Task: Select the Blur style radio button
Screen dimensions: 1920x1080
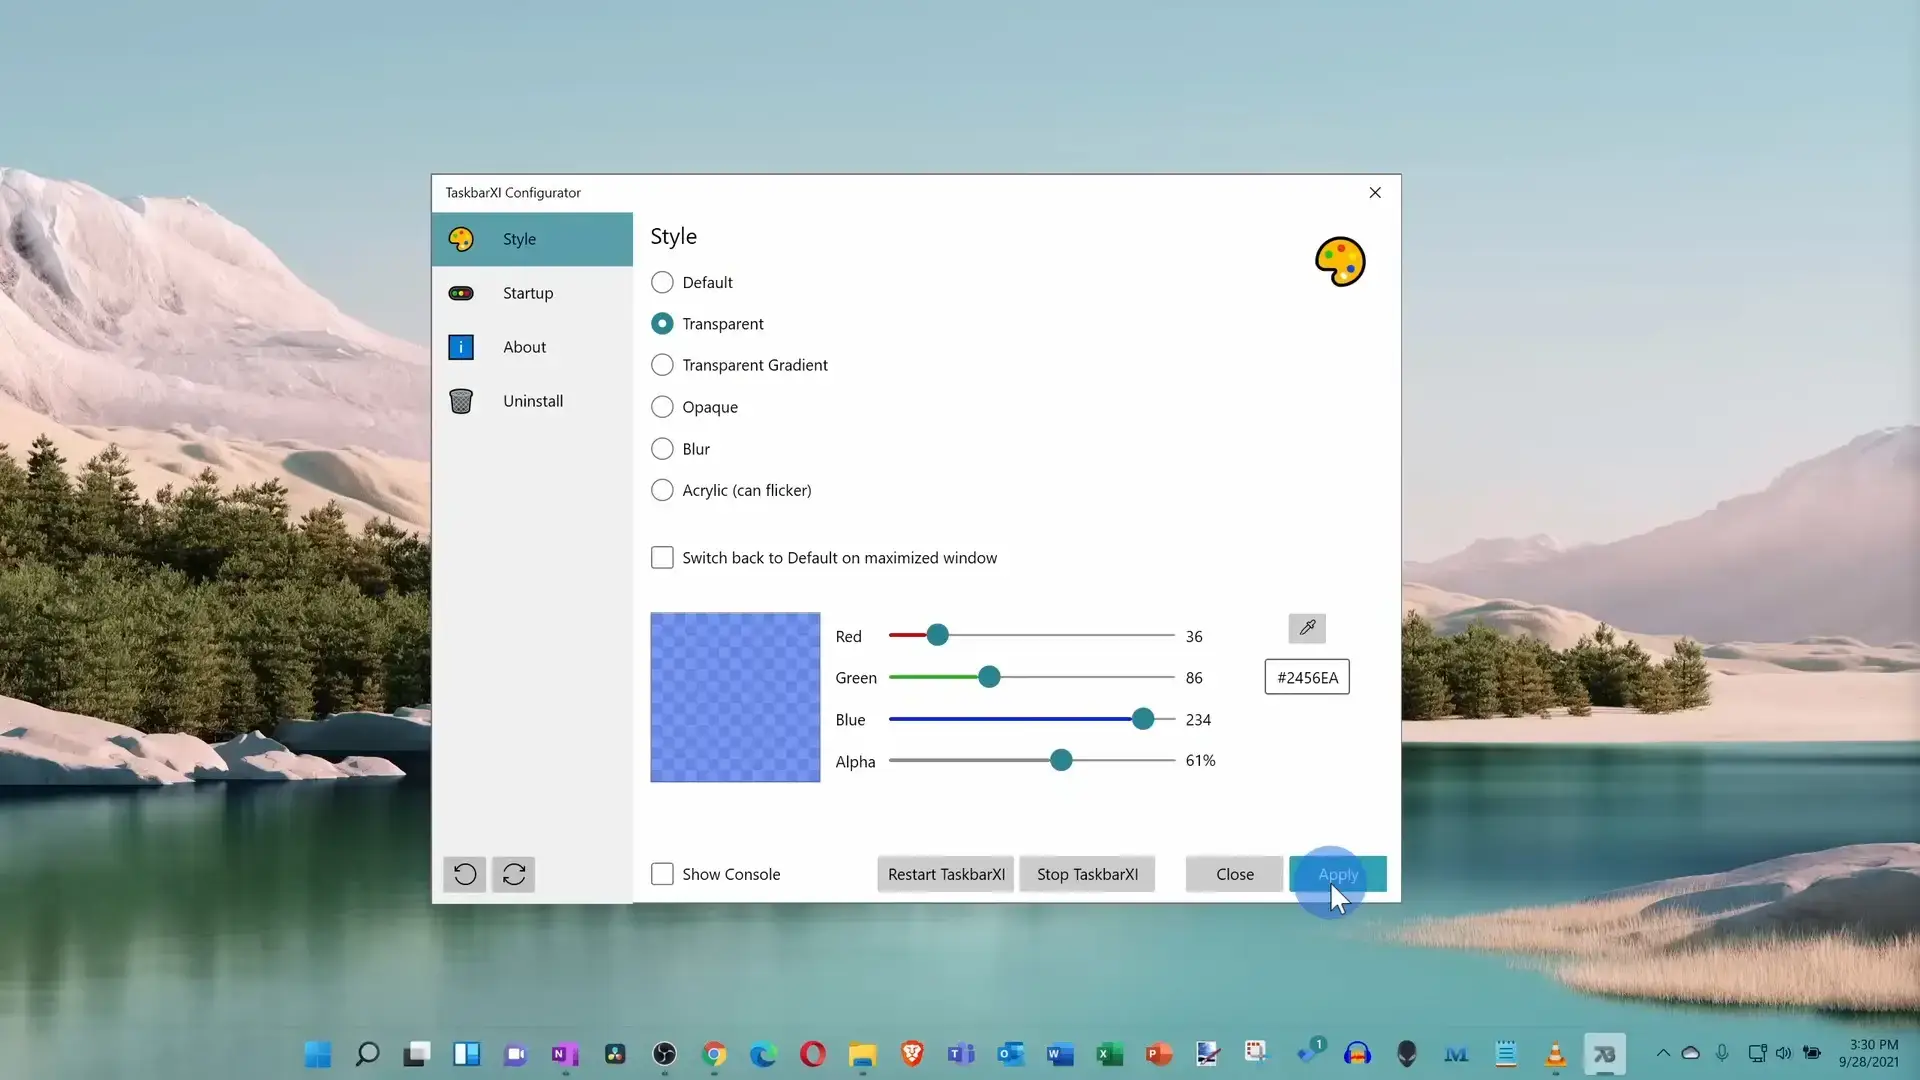Action: point(662,449)
